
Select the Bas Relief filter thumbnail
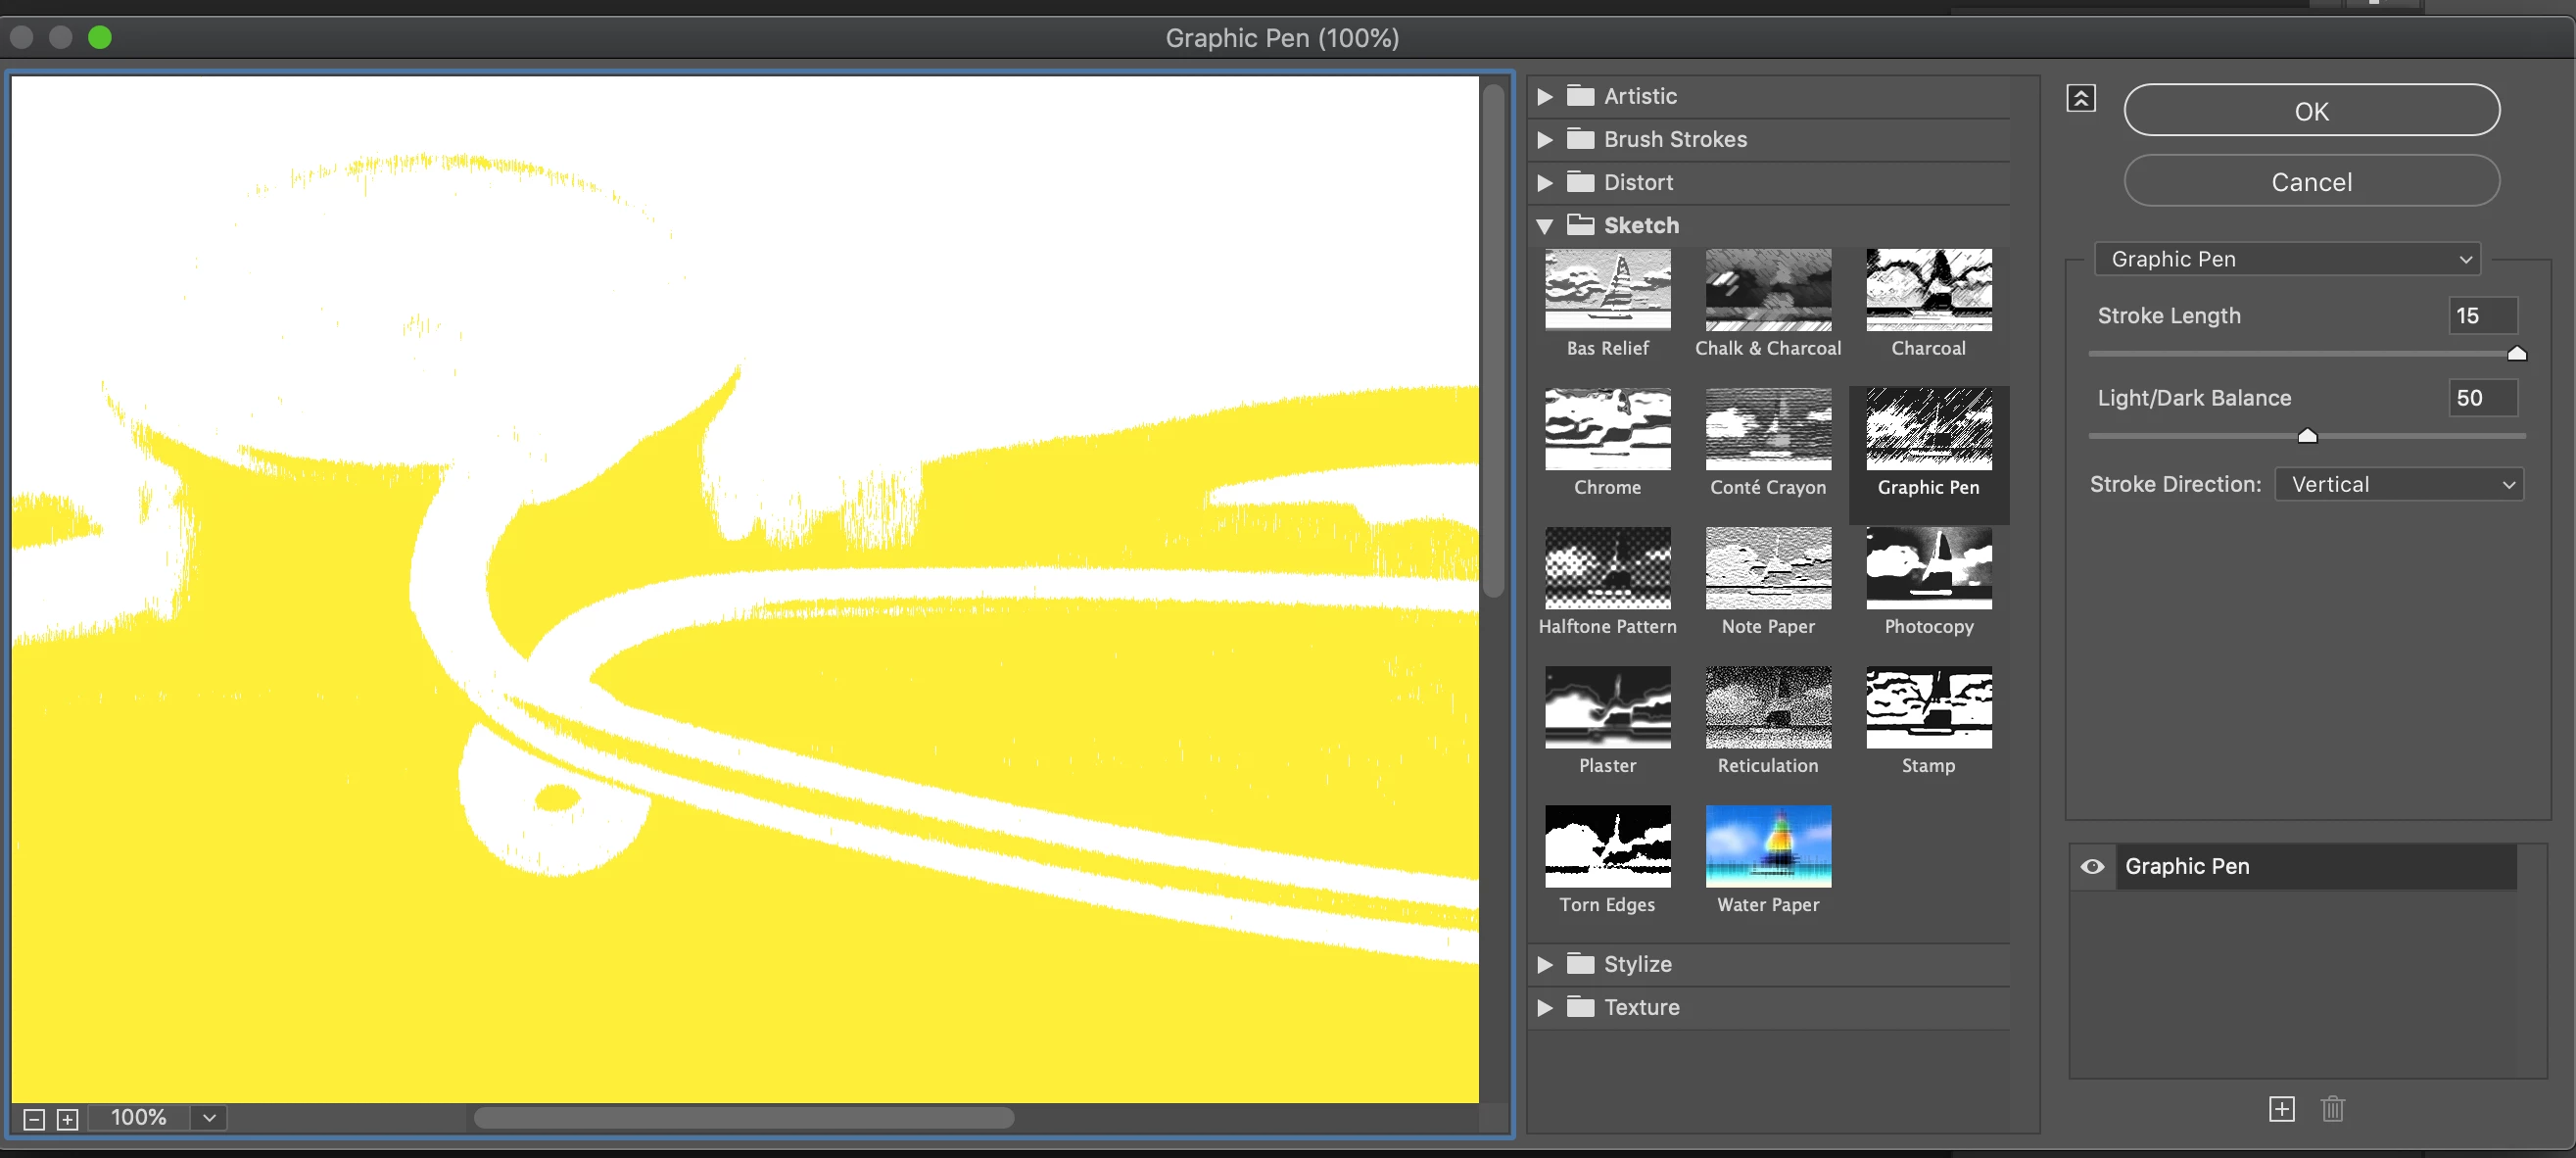click(x=1607, y=289)
